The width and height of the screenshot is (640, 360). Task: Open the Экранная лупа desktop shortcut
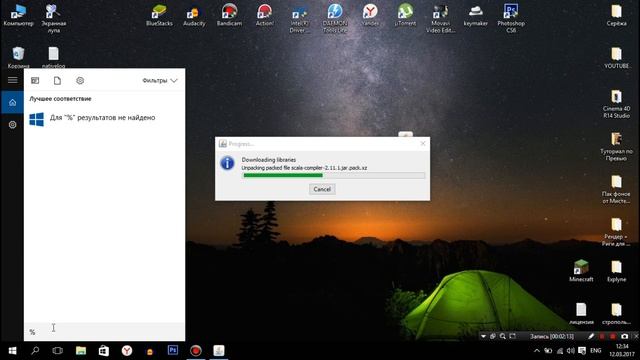53,18
